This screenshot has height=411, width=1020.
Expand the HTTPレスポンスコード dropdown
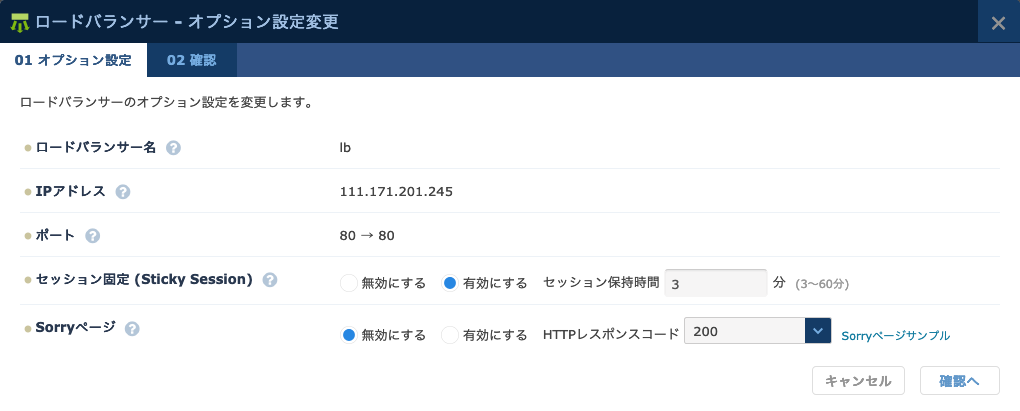(819, 331)
